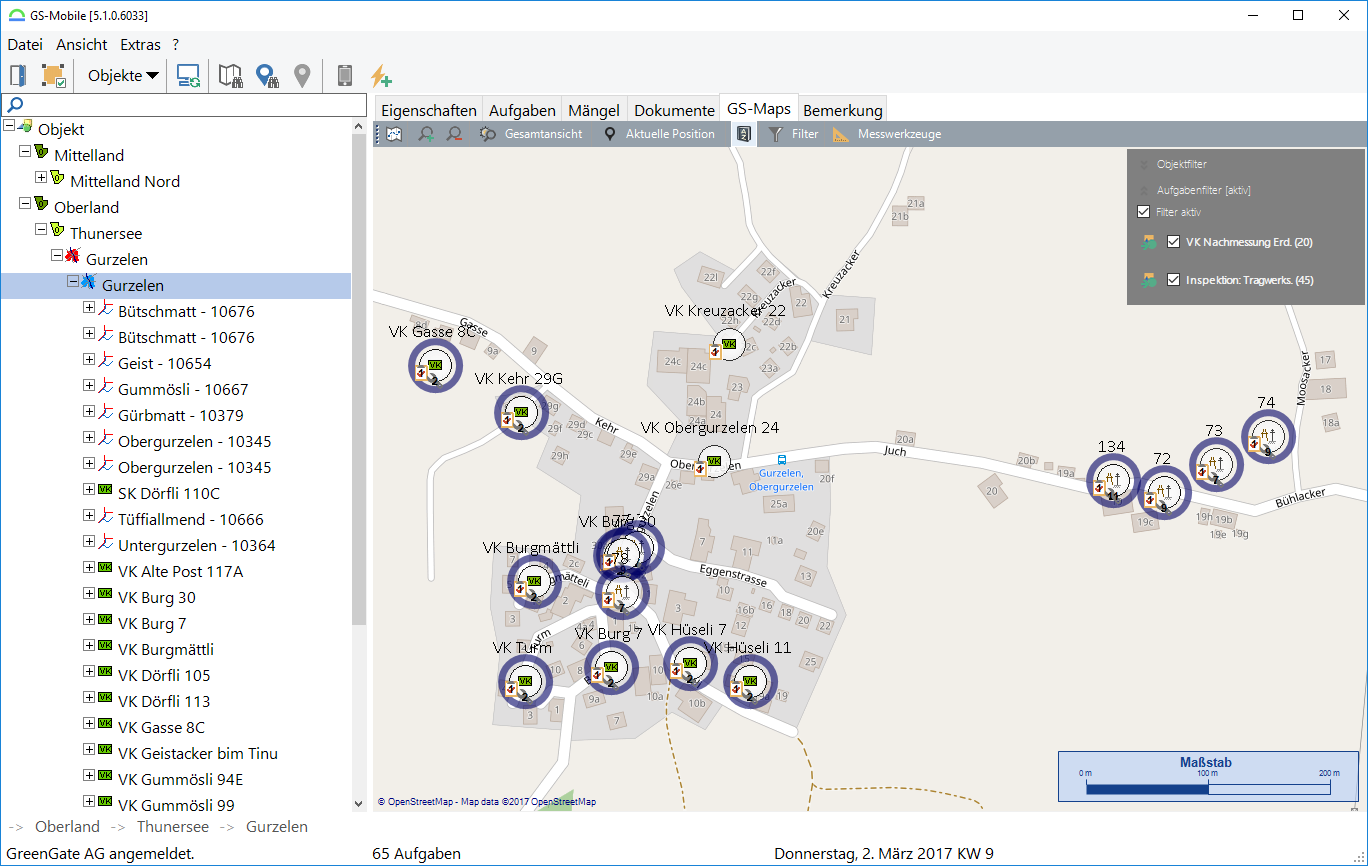Click the tree search input field
Screen dimensions: 1368x866
point(184,104)
